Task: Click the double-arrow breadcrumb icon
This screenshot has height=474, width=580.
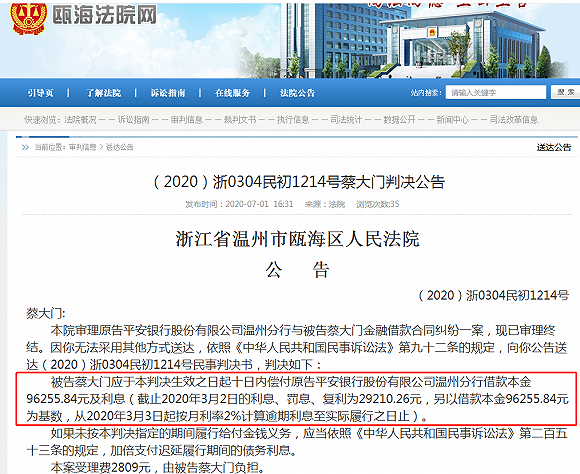Action: coord(25,148)
